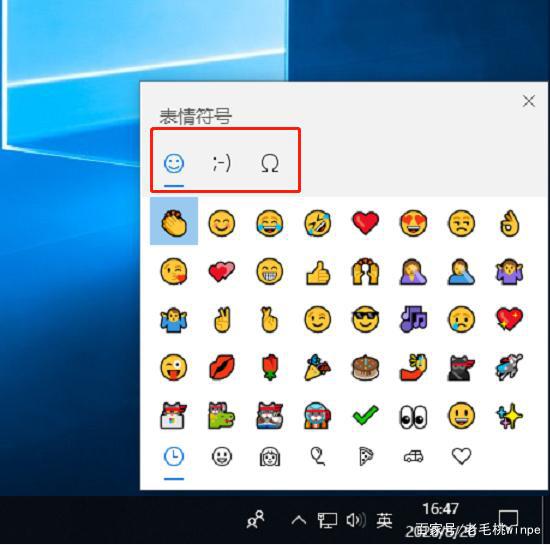This screenshot has width=550, height=545.
Task: Insert the single red heart emoji
Action: click(x=365, y=223)
